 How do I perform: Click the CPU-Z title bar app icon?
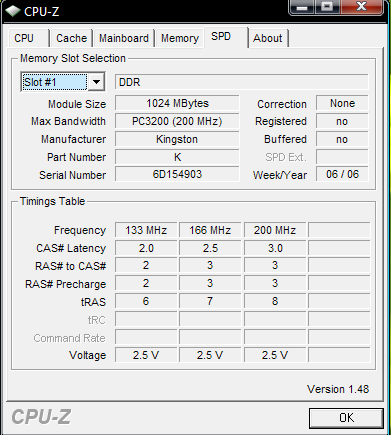[13, 11]
